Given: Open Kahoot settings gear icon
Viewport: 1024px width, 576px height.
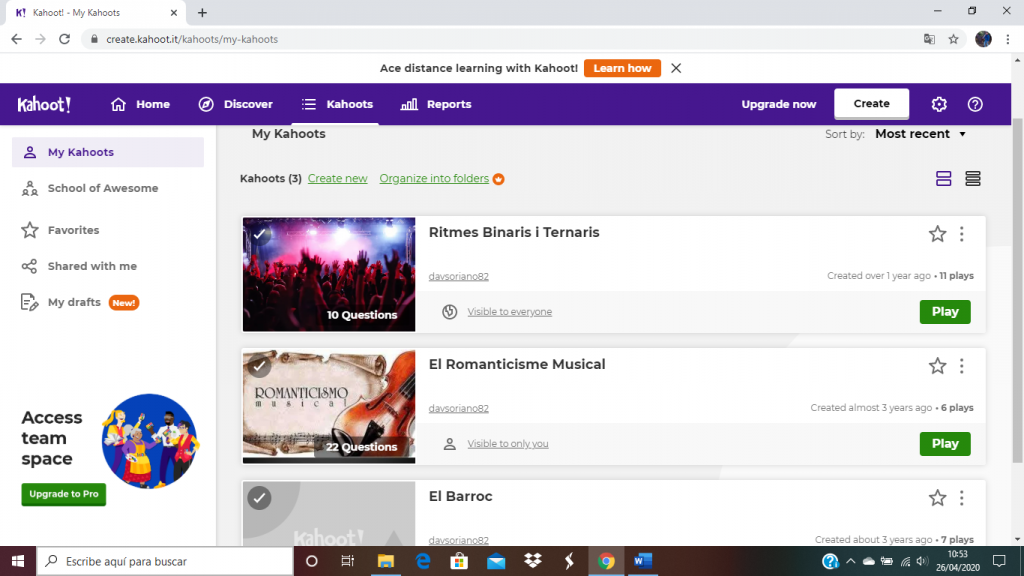Looking at the screenshot, I should pyautogui.click(x=938, y=104).
